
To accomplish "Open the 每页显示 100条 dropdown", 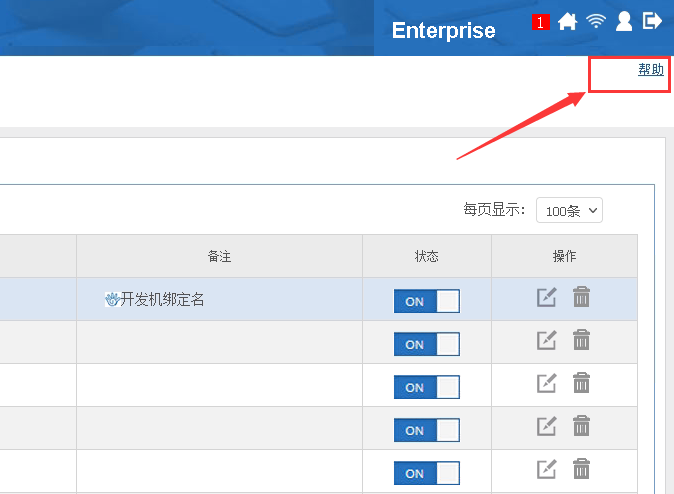I will (x=570, y=211).
